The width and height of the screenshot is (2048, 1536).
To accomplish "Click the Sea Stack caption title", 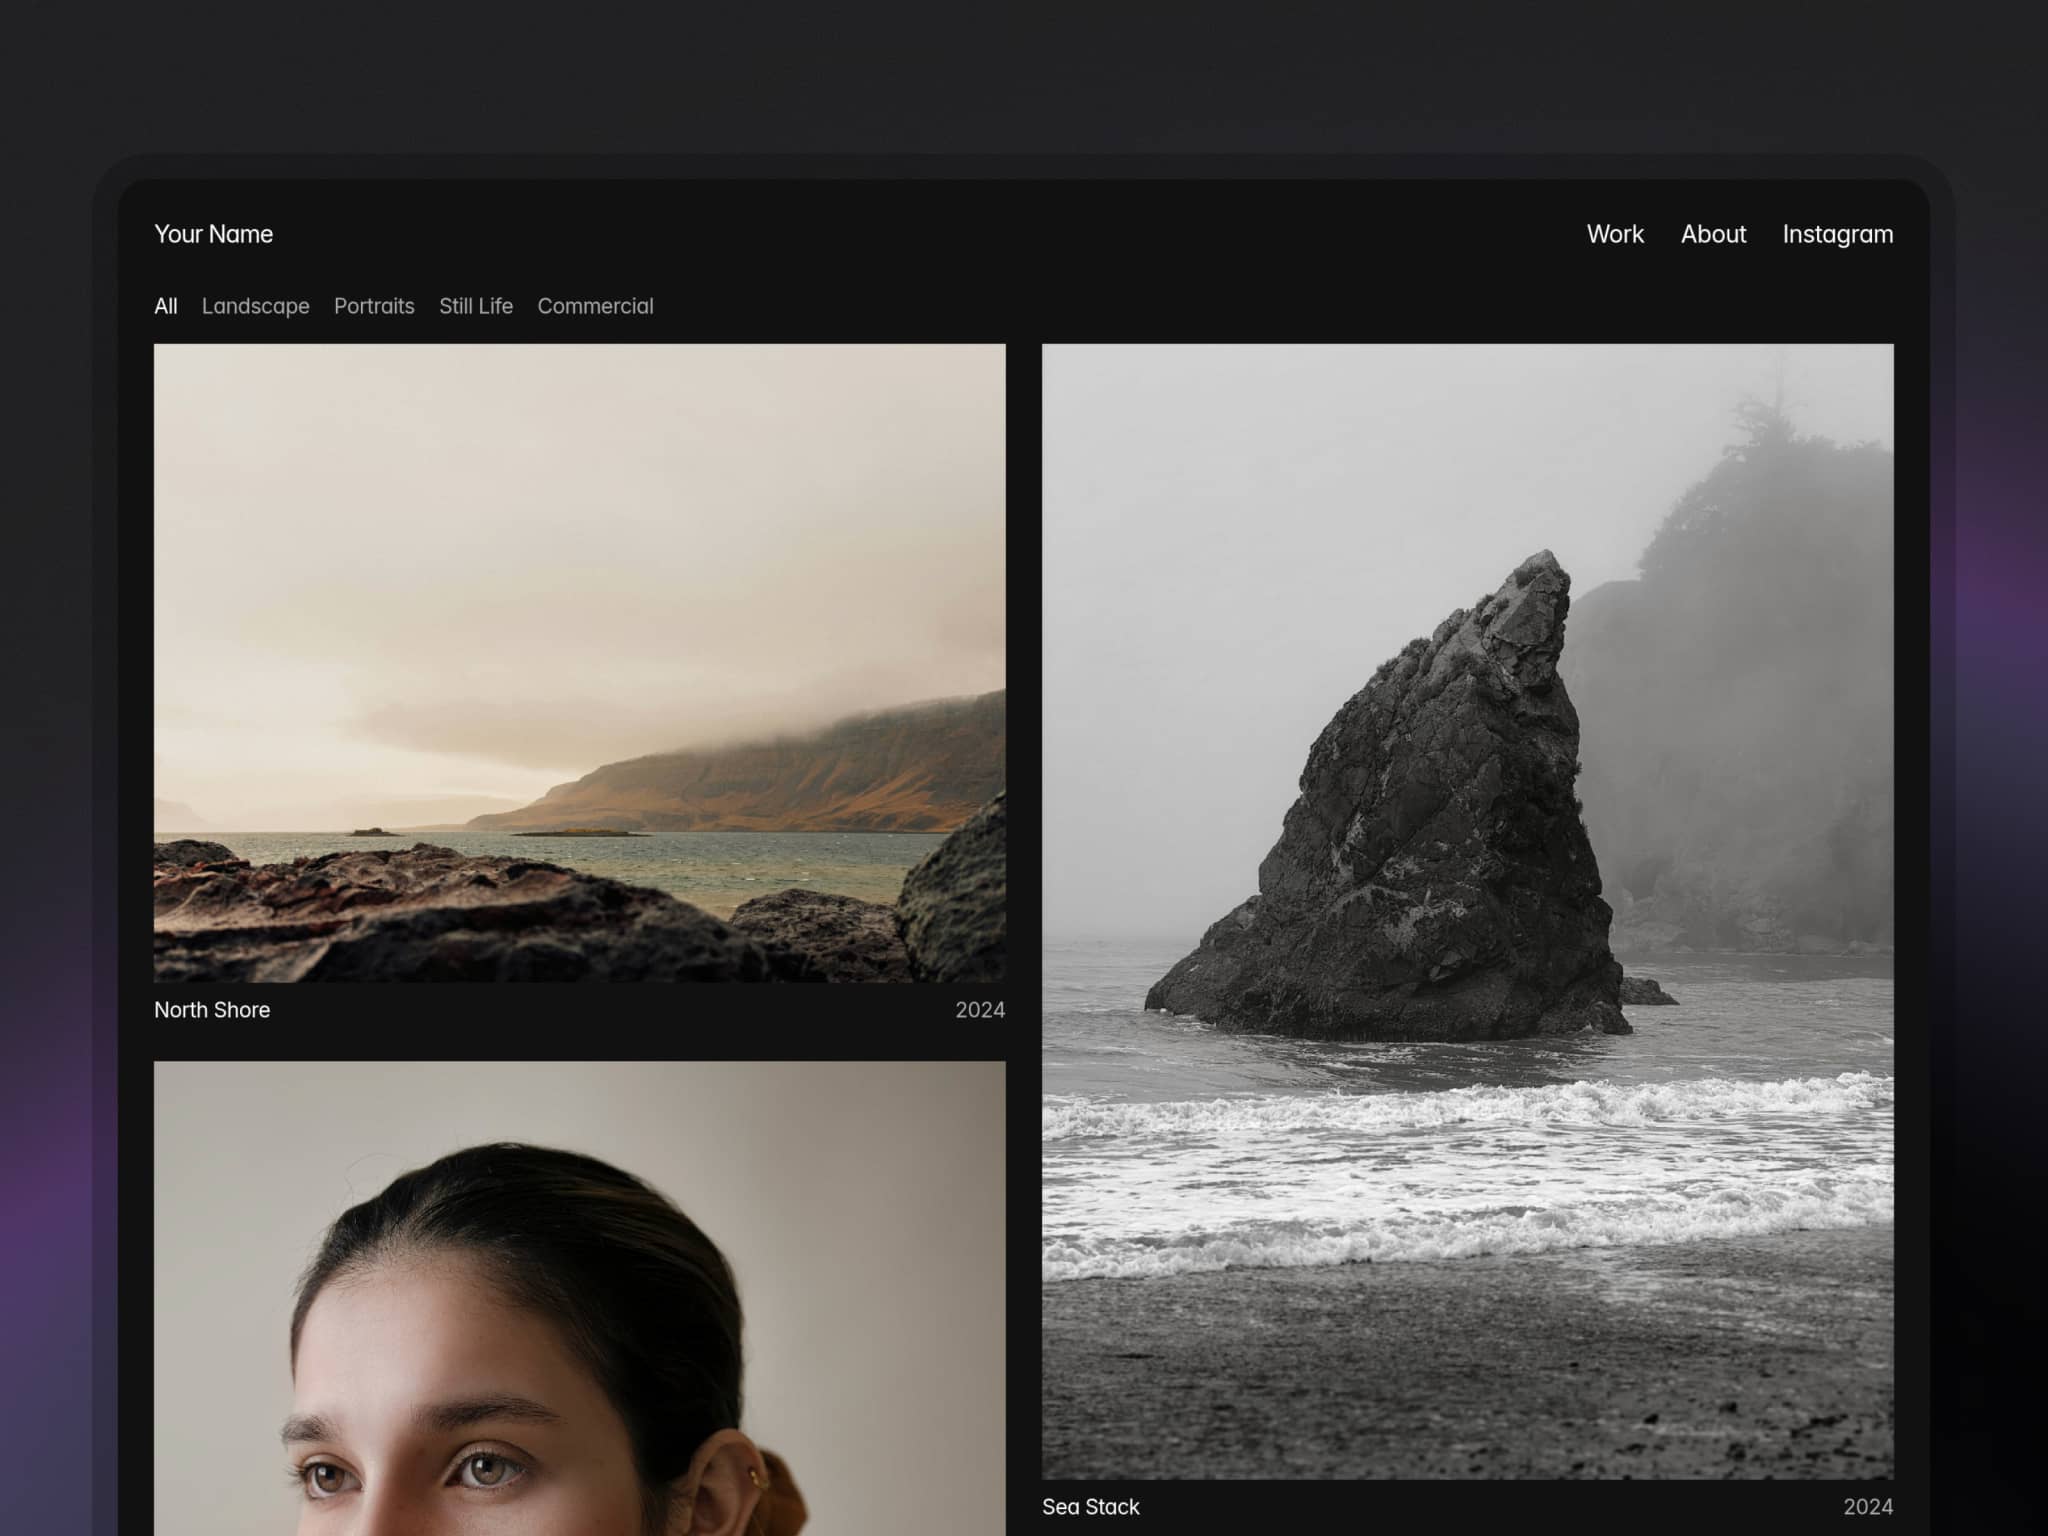I will pyautogui.click(x=1091, y=1507).
